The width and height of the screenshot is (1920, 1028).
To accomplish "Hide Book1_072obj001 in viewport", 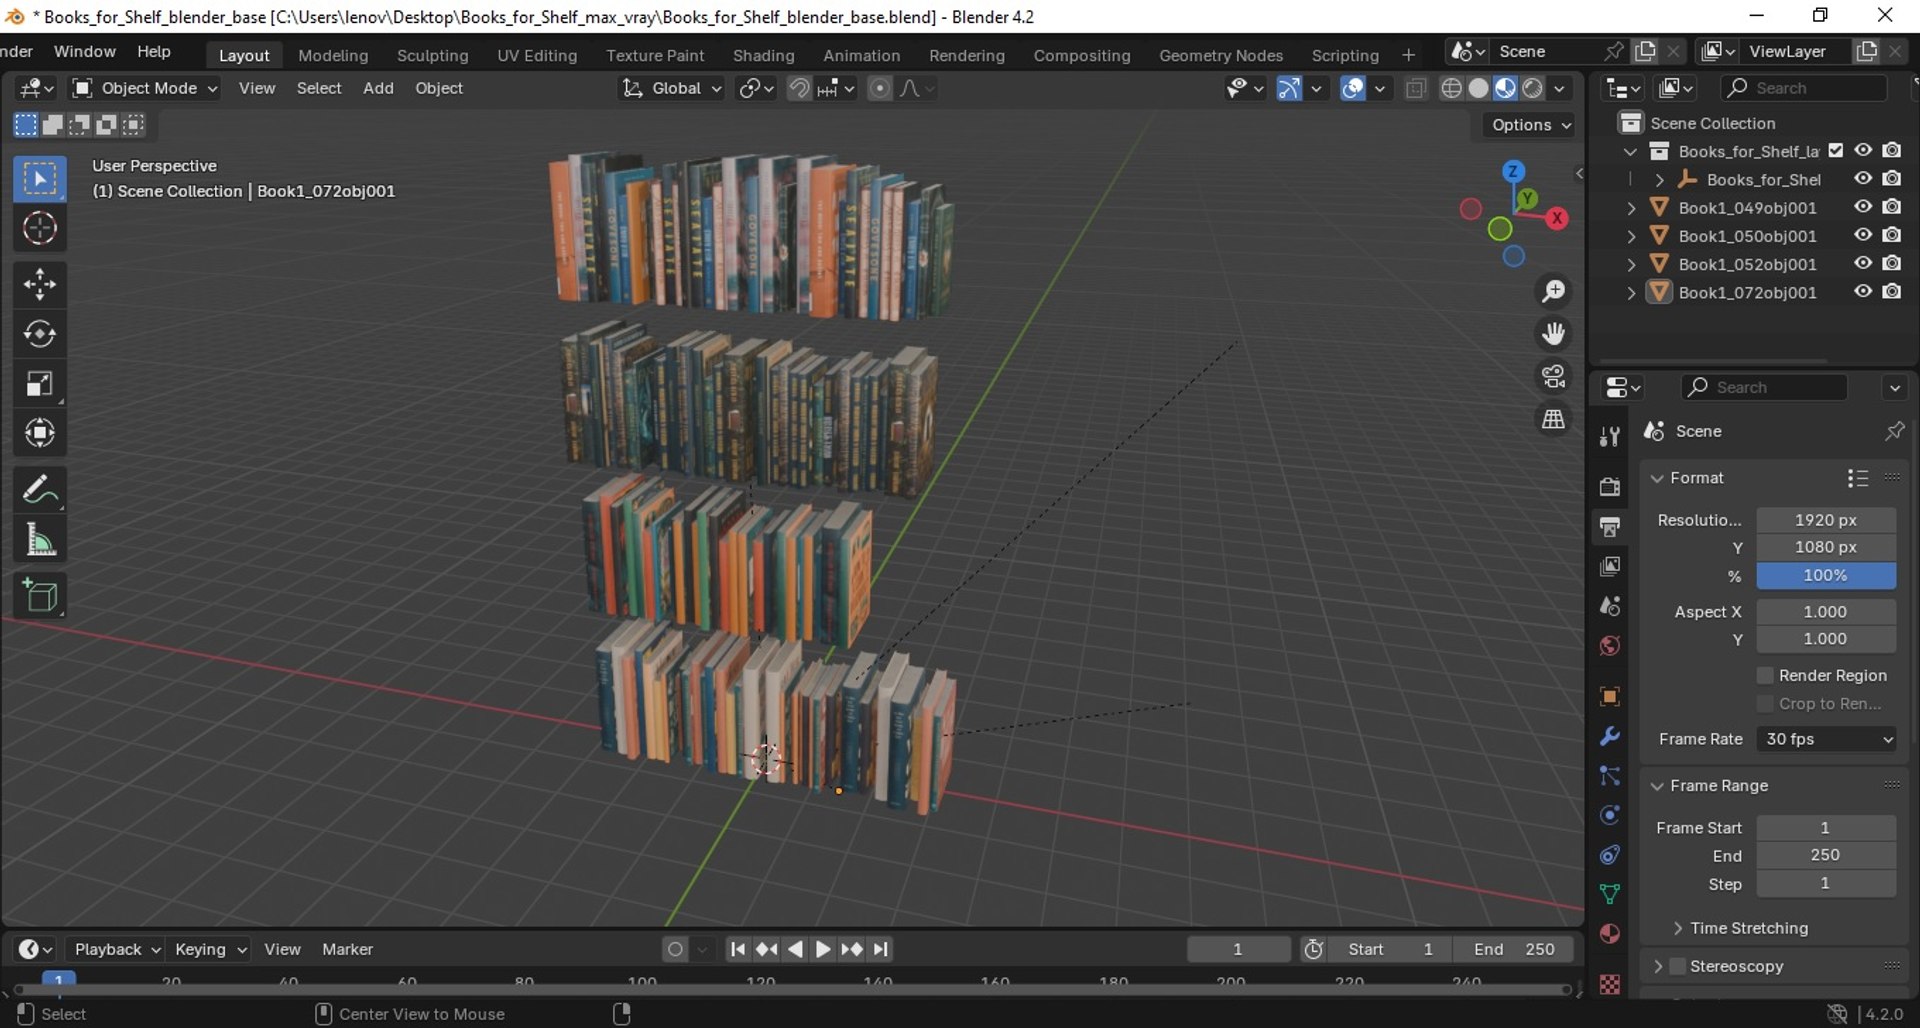I will pyautogui.click(x=1863, y=292).
